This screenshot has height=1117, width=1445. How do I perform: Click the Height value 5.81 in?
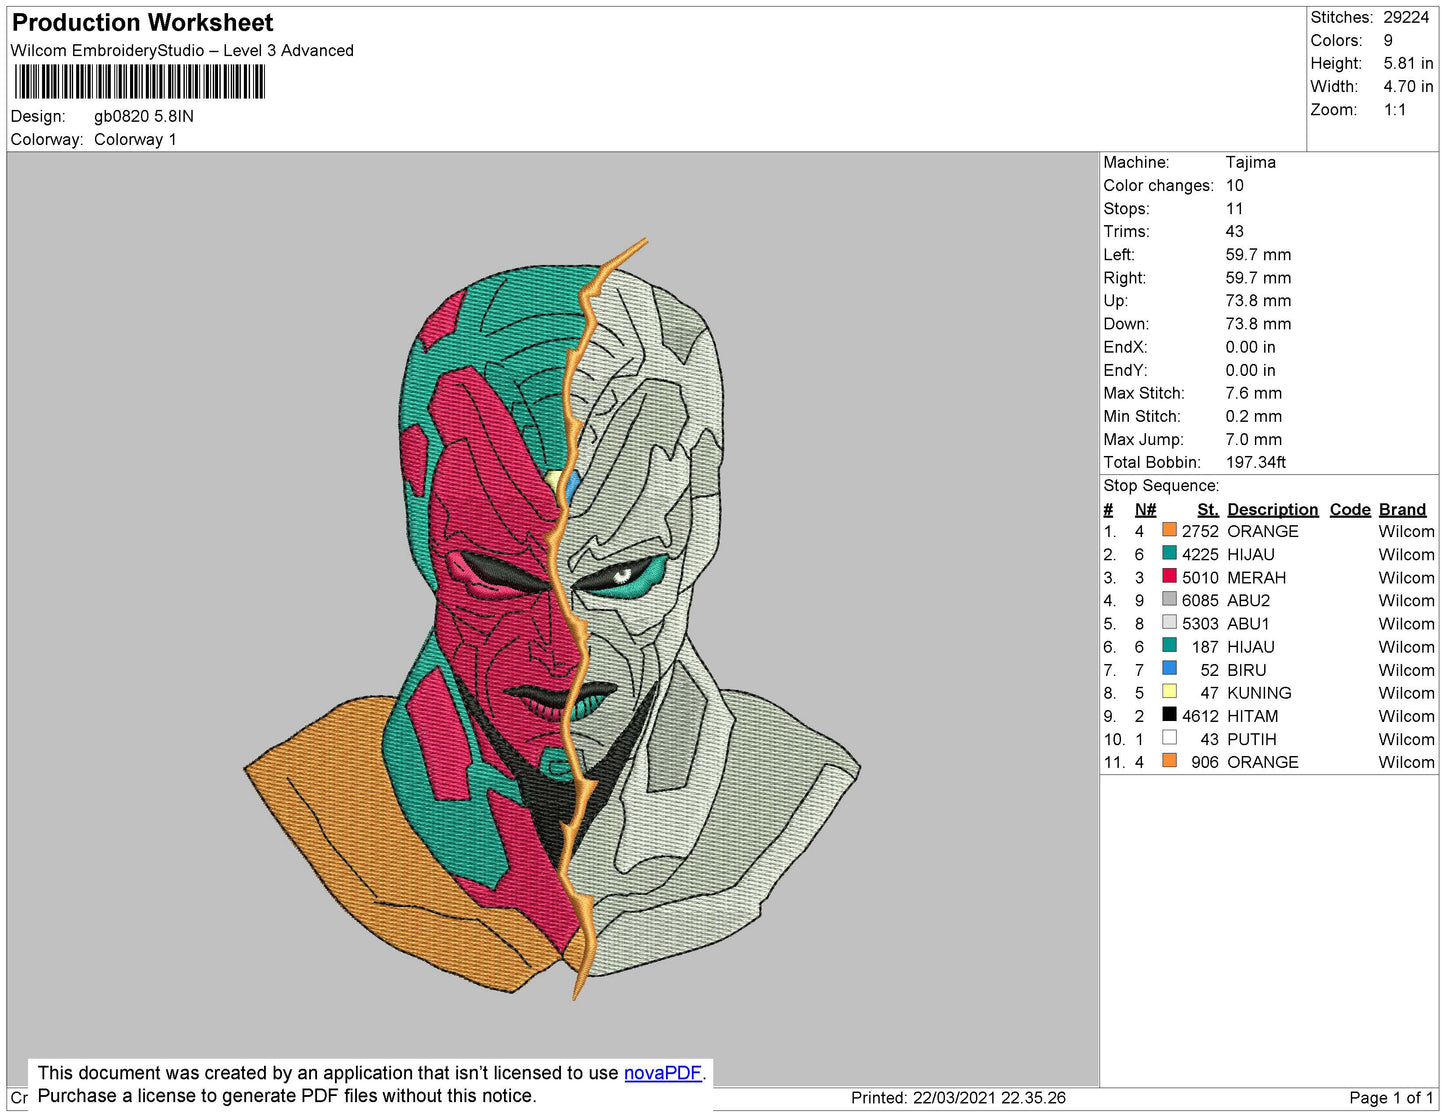pyautogui.click(x=1408, y=63)
